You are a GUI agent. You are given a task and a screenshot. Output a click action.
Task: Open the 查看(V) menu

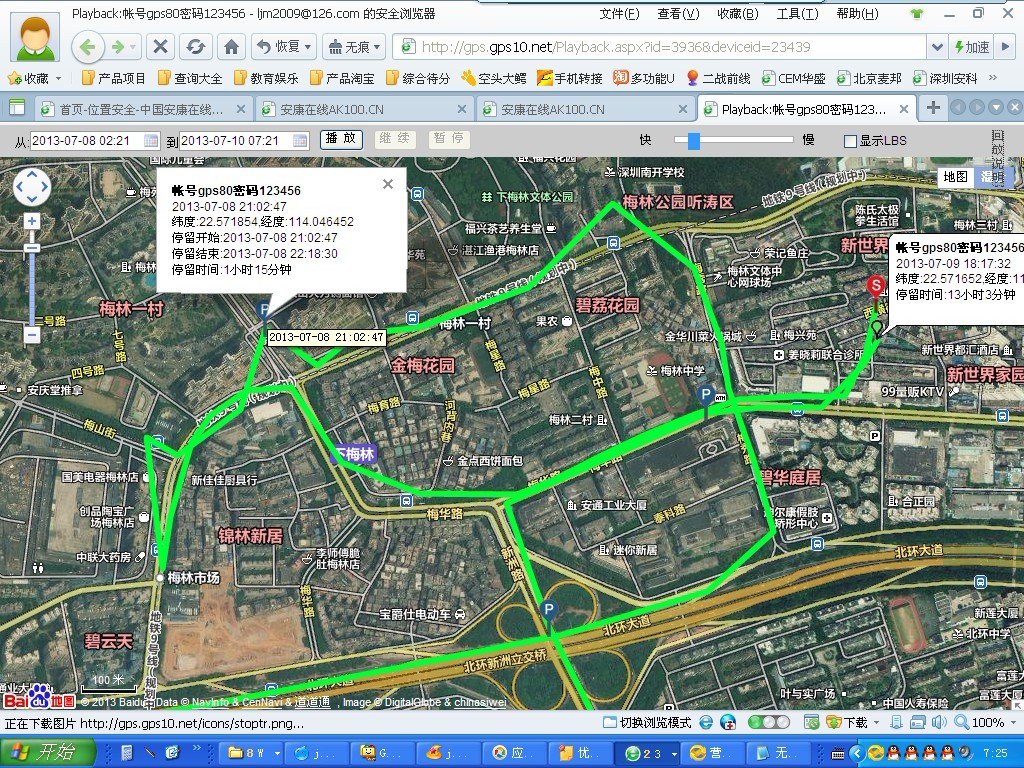pos(679,14)
